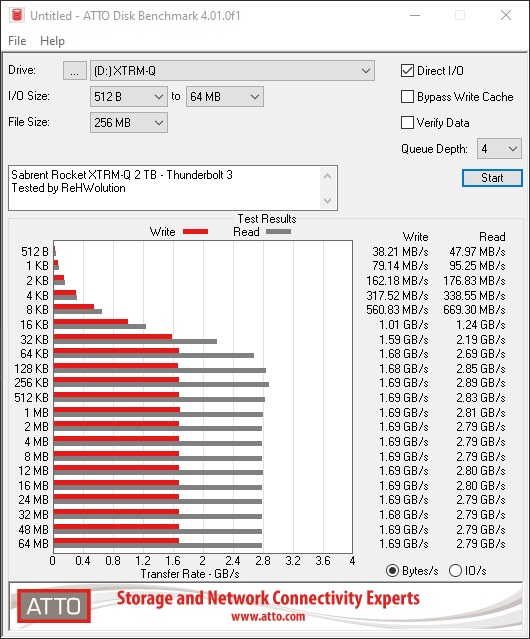
Task: Click the ATTO logo in the banner
Action: point(54,606)
